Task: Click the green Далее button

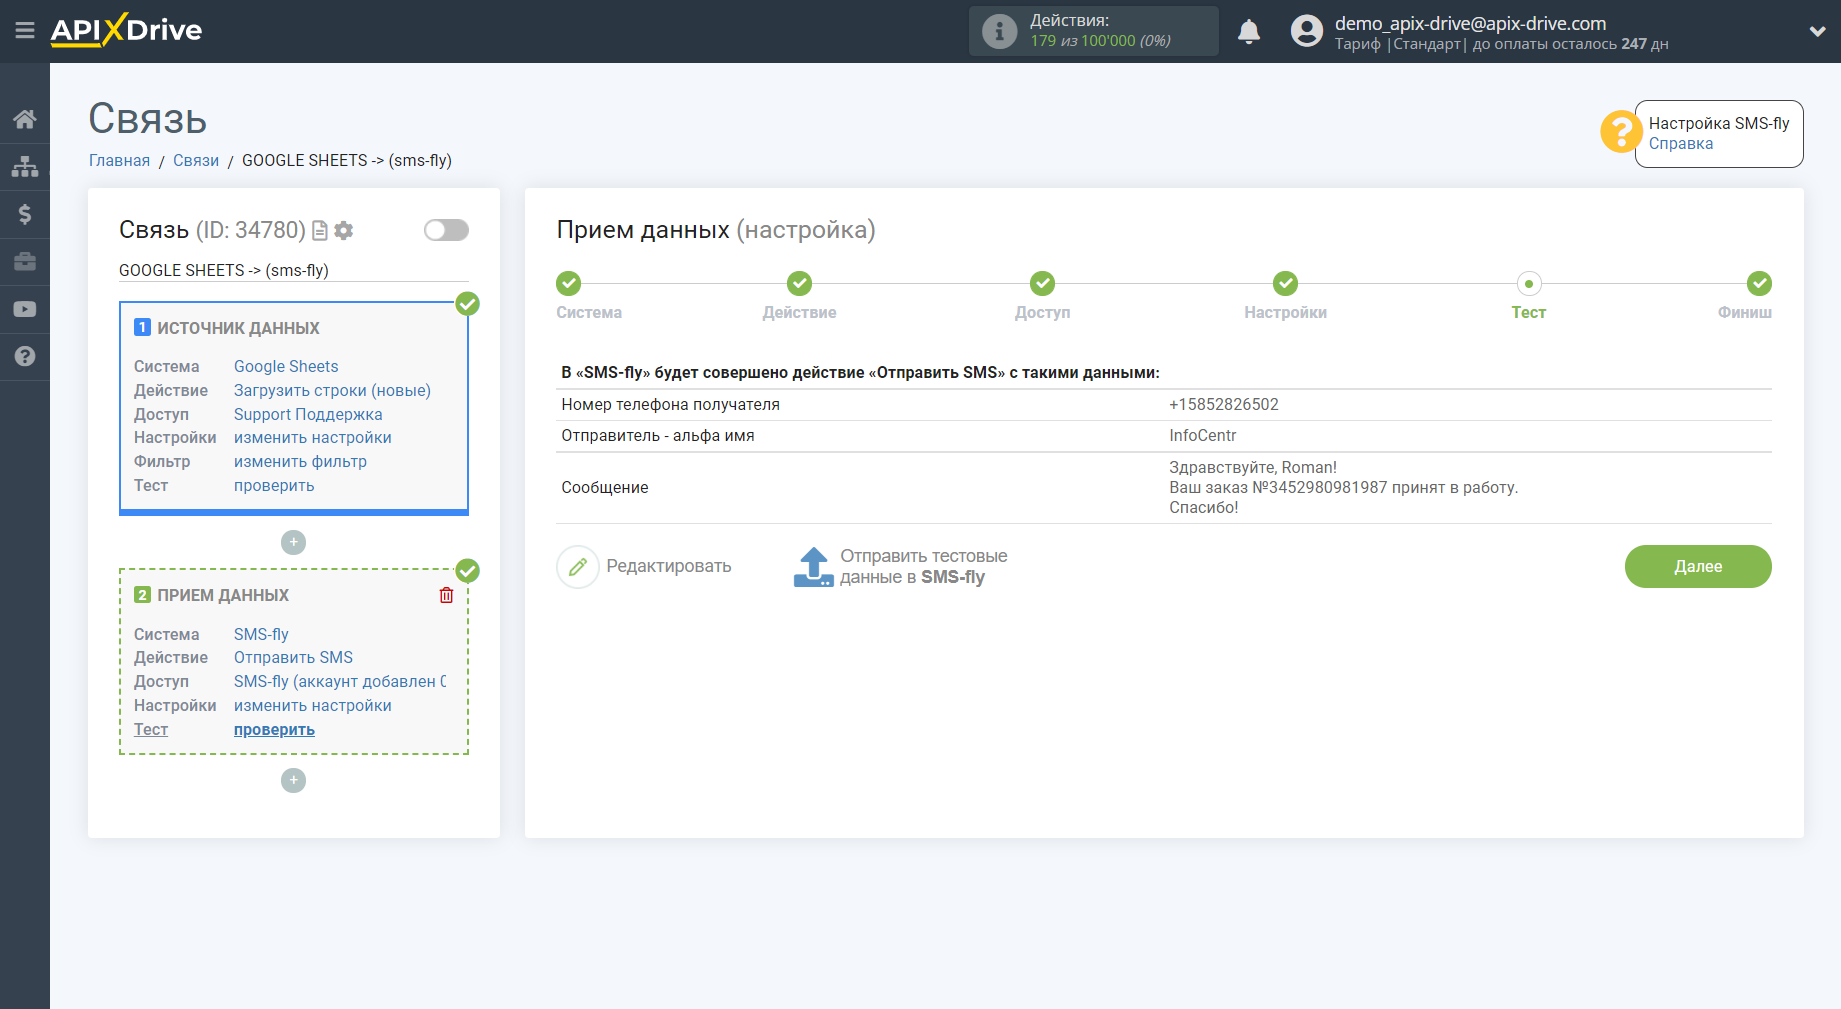Action: [x=1698, y=567]
